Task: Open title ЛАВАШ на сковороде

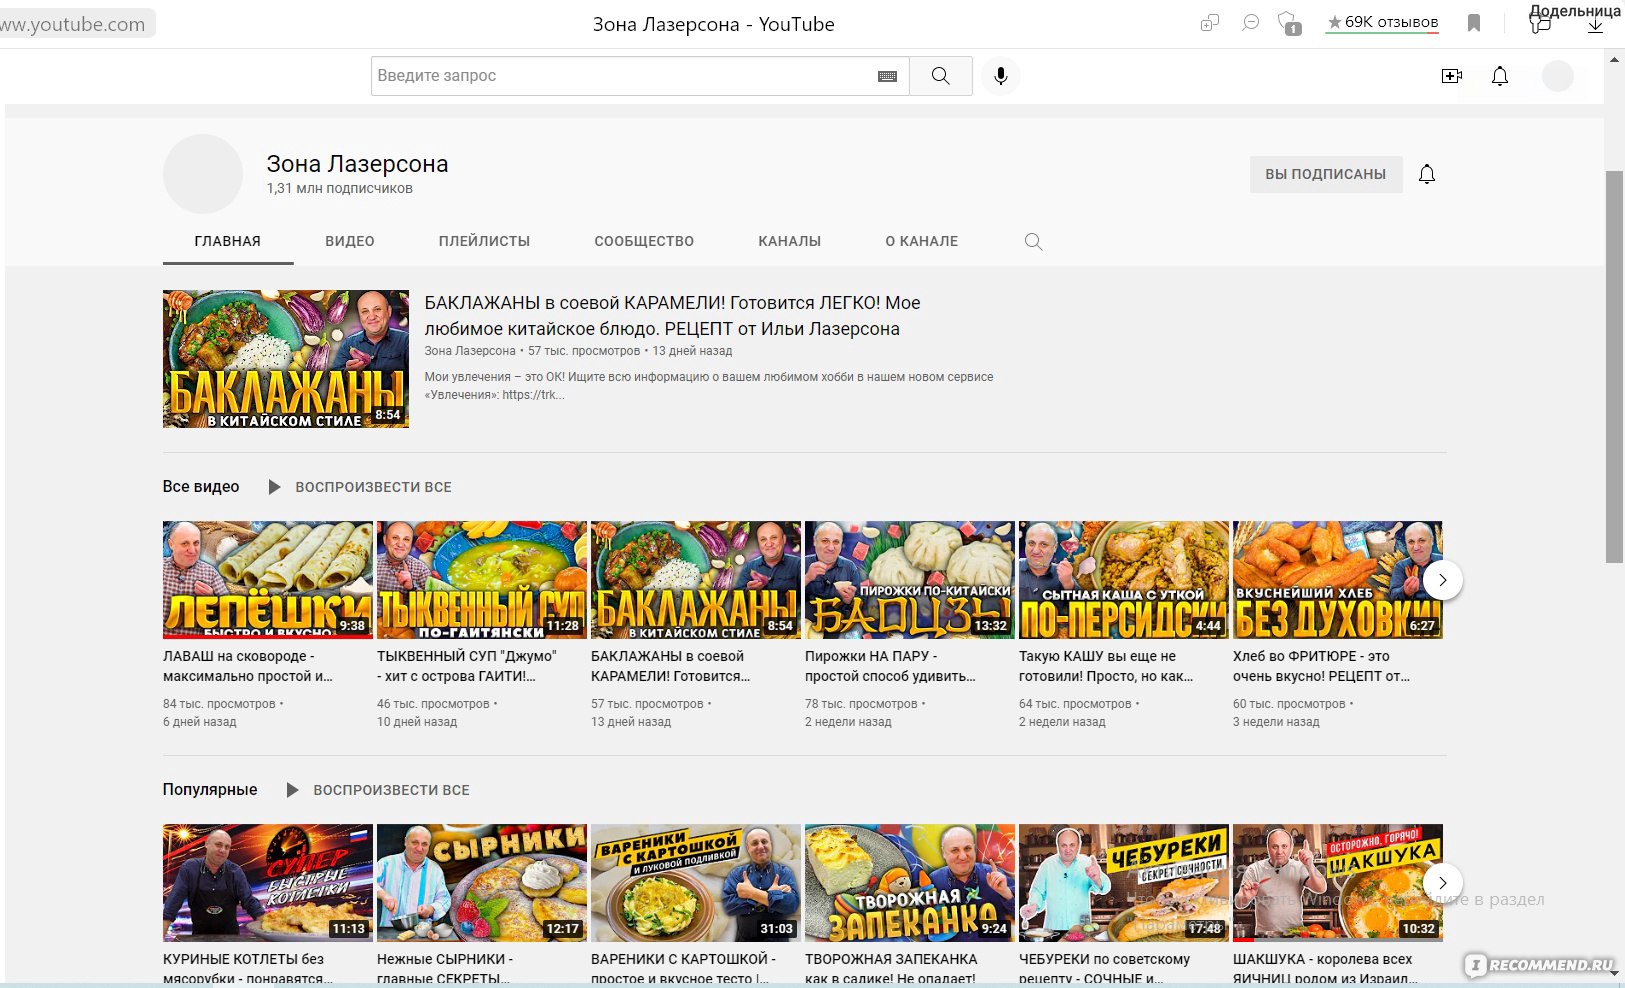Action: pos(248,666)
